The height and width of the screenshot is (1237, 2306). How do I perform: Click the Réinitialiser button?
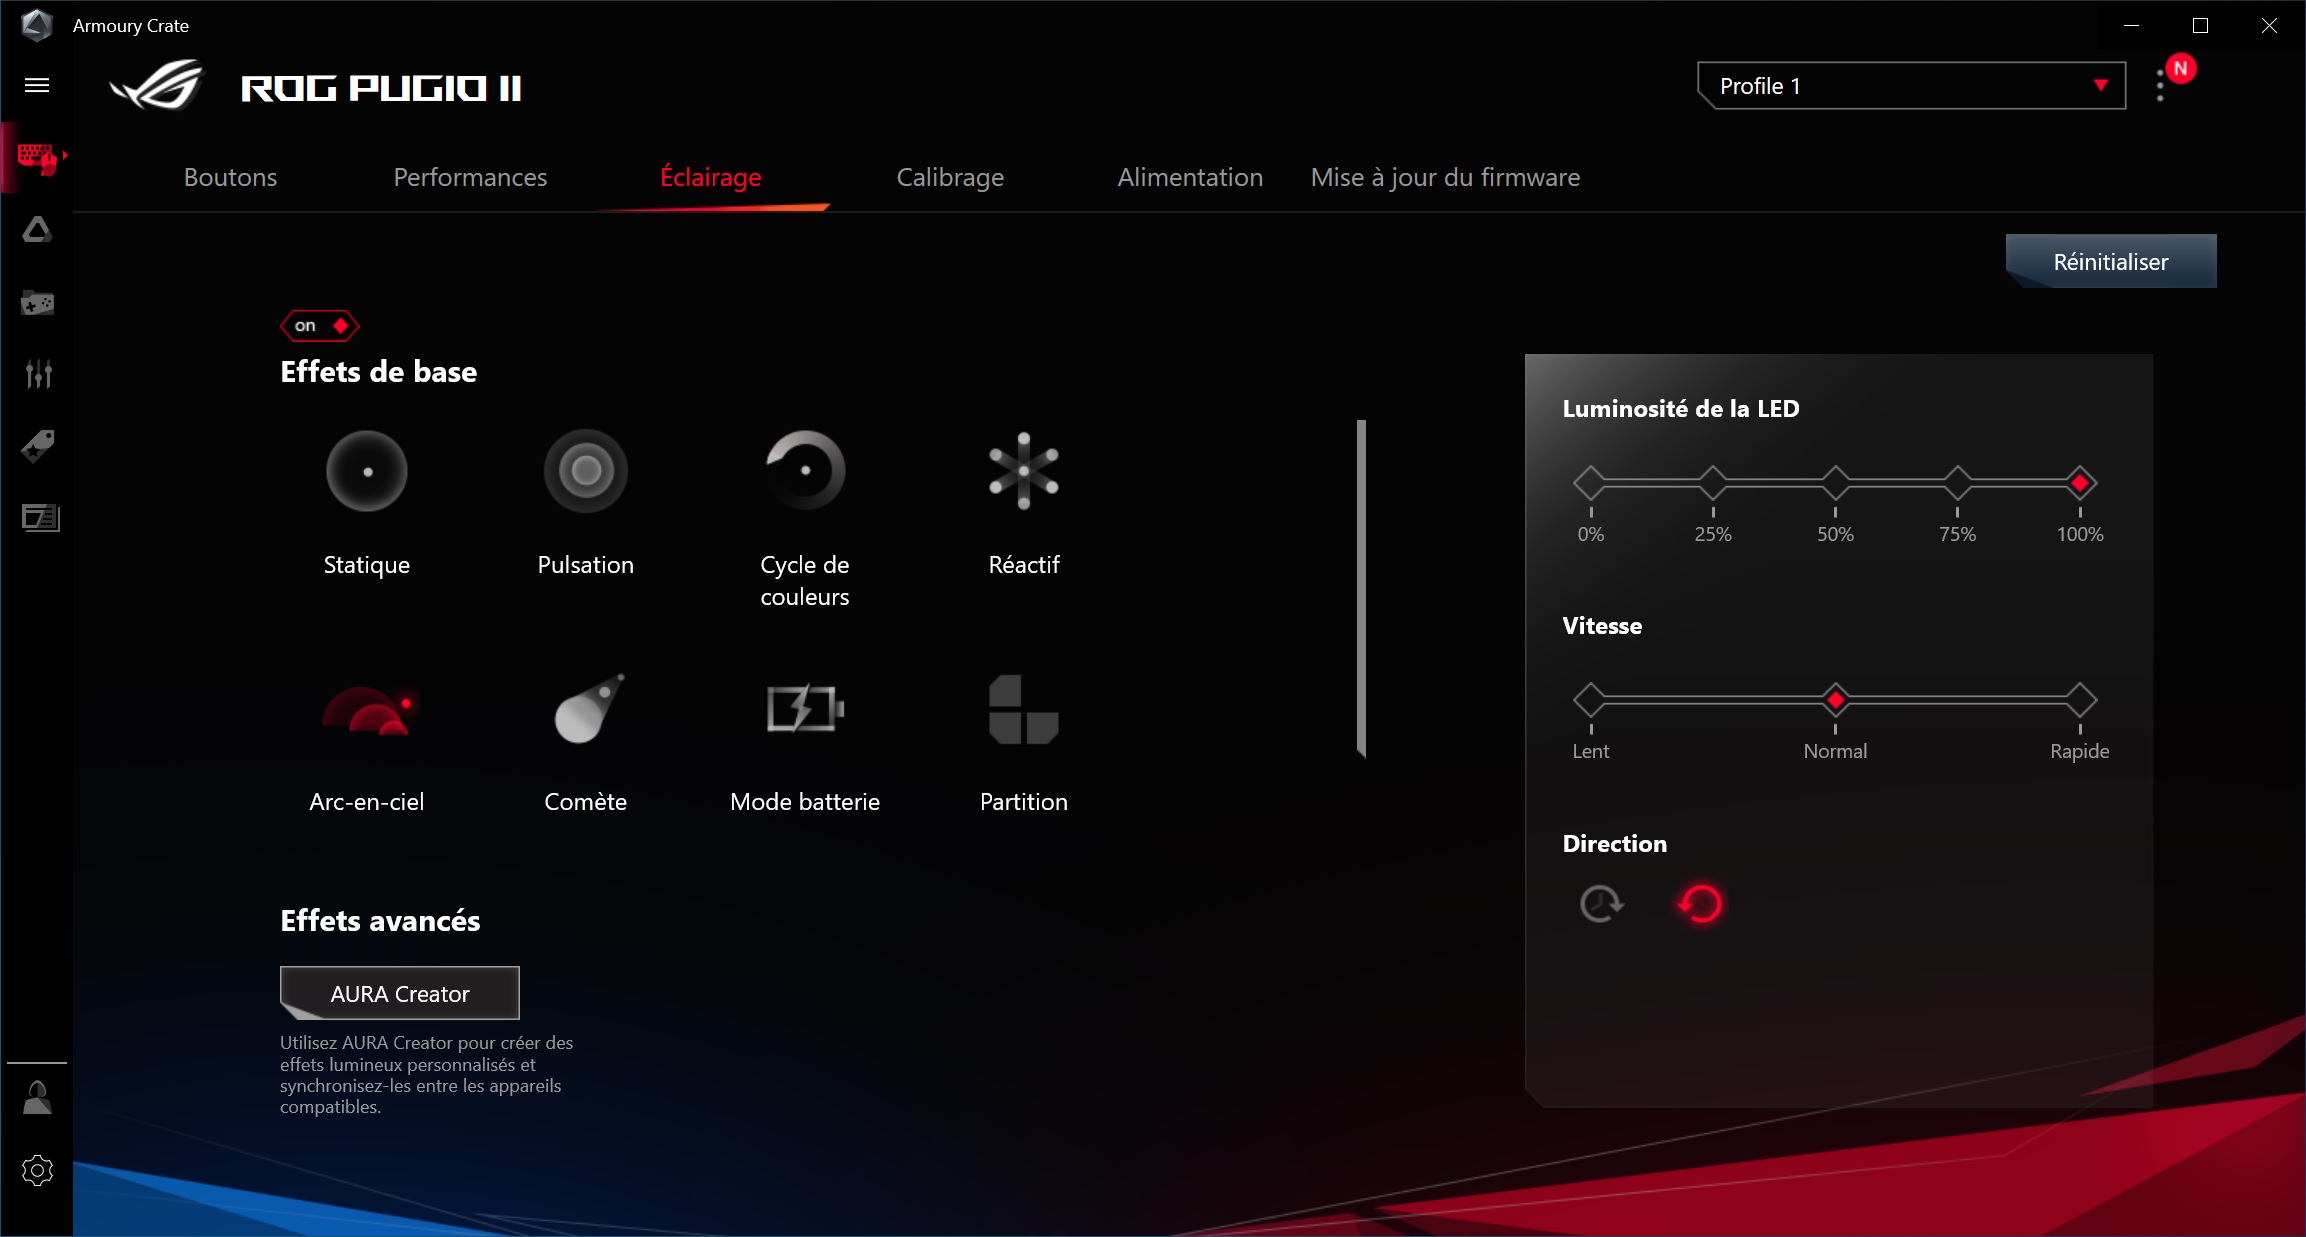point(2110,262)
